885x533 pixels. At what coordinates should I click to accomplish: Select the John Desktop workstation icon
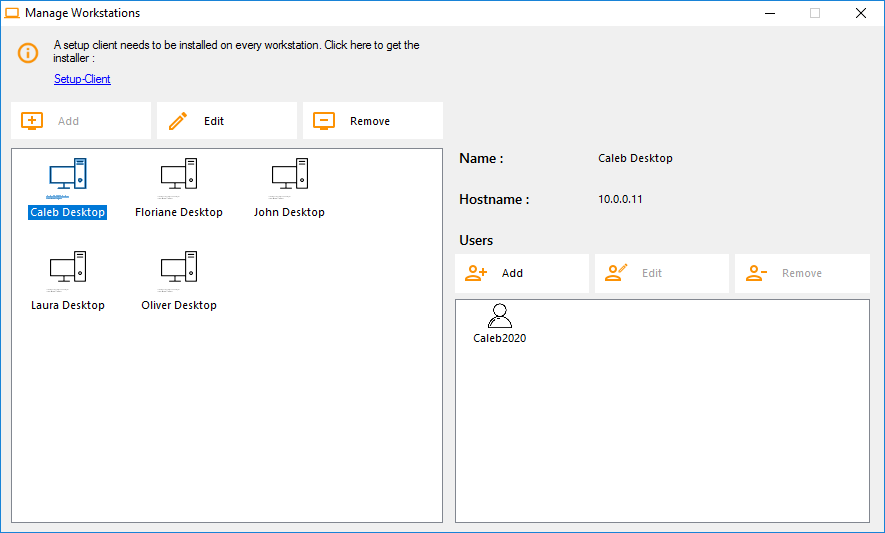[289, 175]
